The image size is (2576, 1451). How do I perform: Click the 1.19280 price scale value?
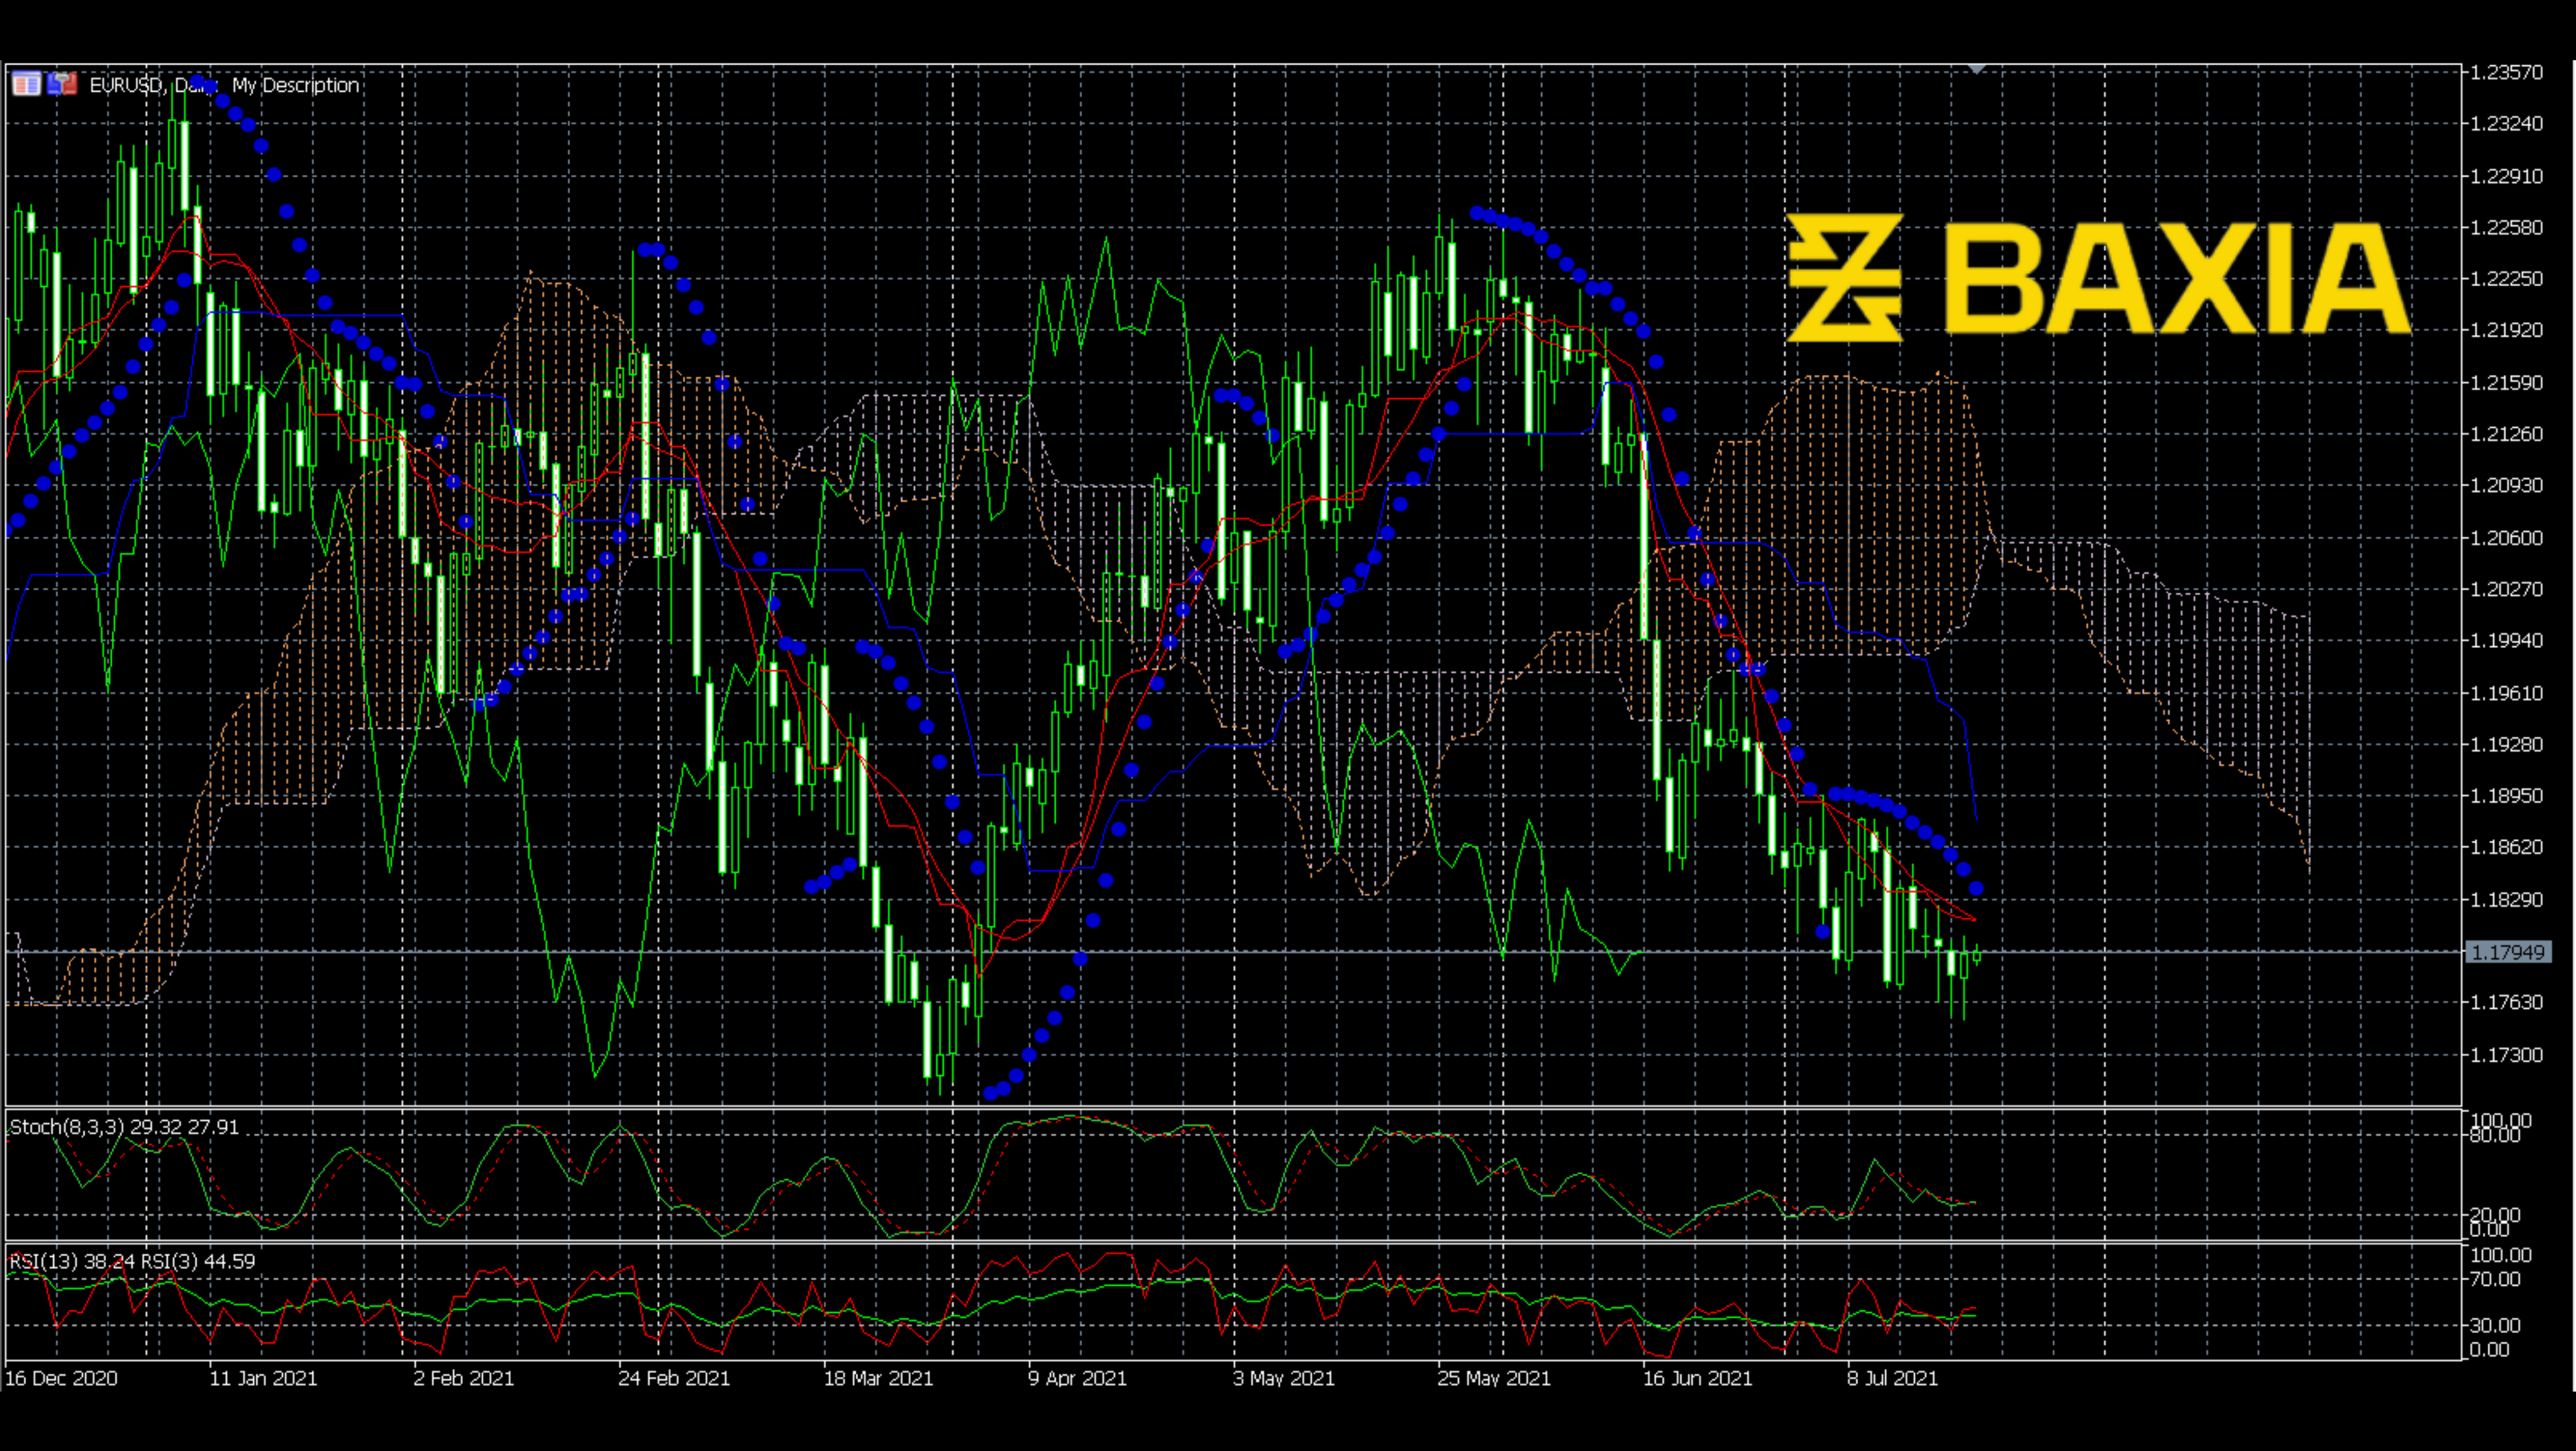(2506, 744)
